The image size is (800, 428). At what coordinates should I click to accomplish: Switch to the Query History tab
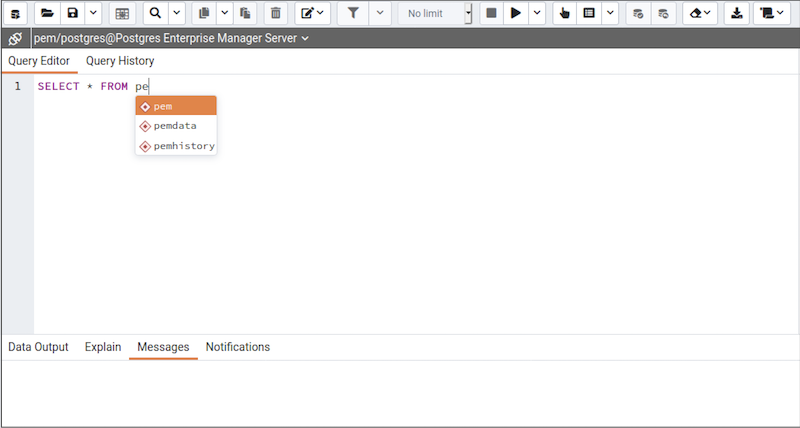120,61
